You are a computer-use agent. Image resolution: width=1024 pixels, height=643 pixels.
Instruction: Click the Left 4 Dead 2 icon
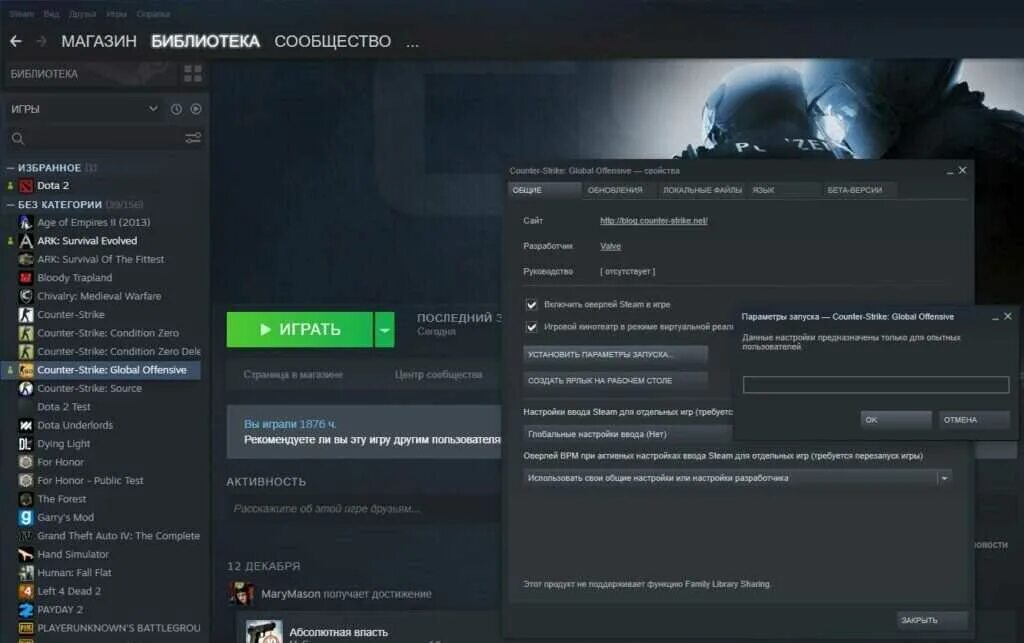(x=25, y=591)
